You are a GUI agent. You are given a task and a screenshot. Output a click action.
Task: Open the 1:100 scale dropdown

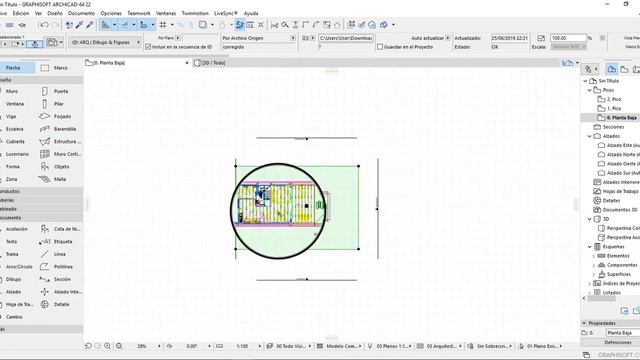click(x=260, y=346)
